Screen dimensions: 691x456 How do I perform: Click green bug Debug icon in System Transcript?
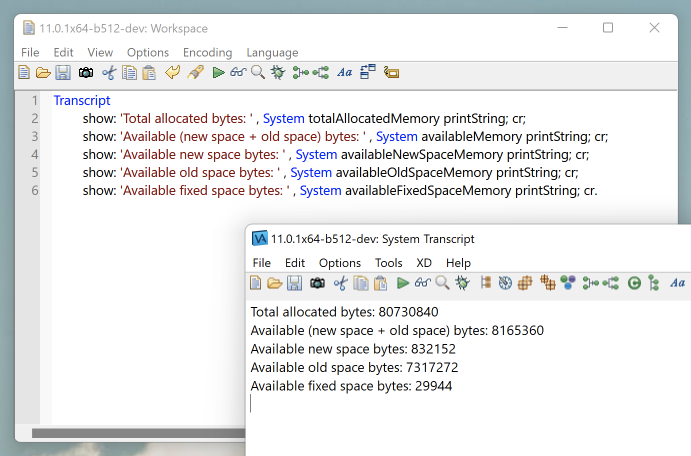click(x=462, y=283)
